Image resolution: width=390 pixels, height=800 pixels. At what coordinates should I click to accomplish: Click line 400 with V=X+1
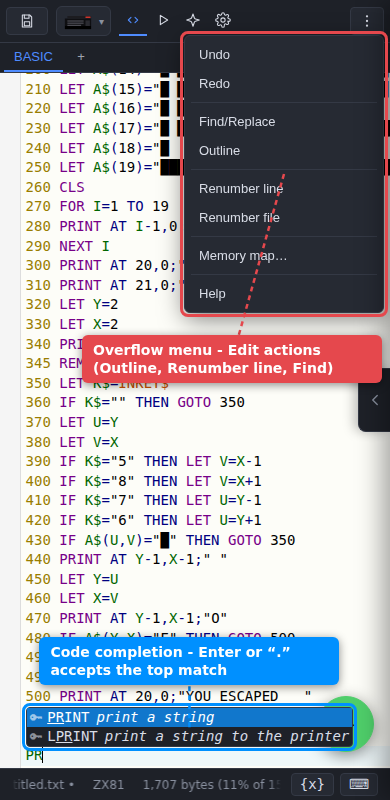coord(143,481)
